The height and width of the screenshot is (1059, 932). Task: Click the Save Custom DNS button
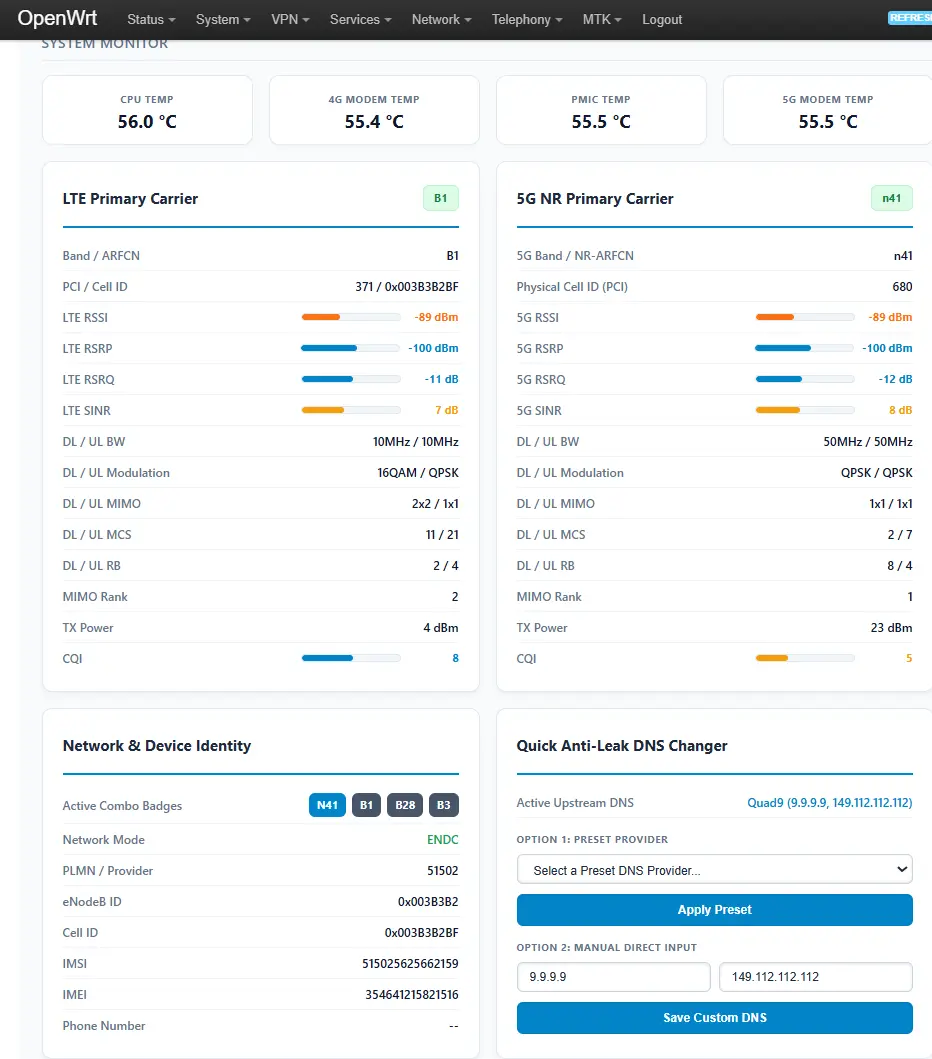(x=715, y=1018)
